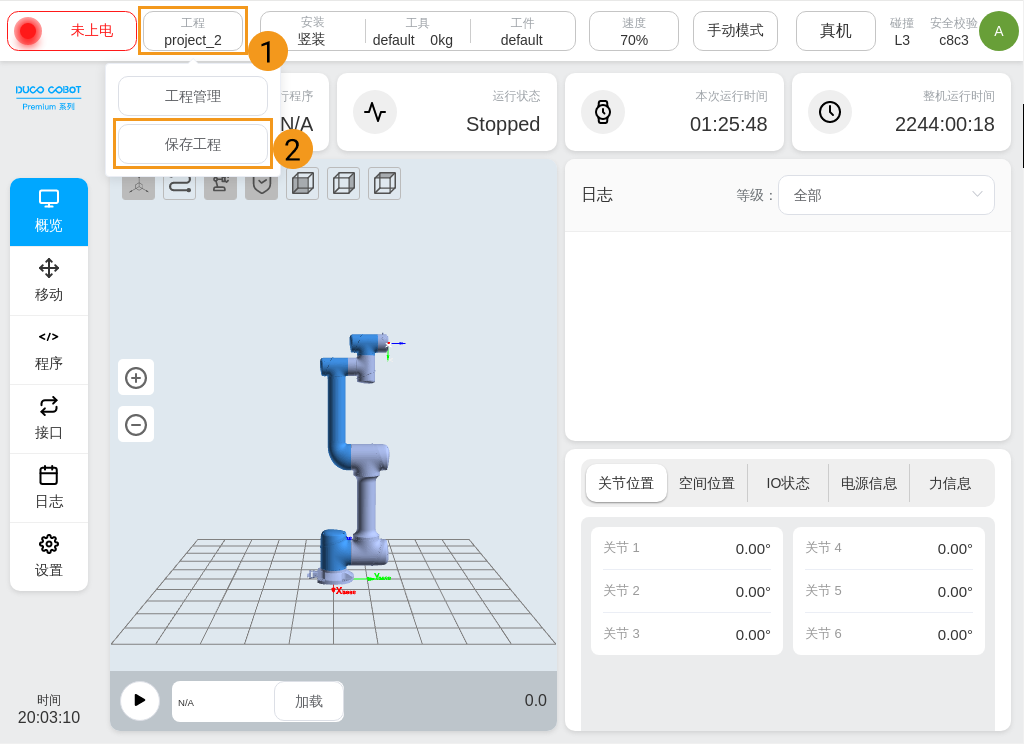Screen dimensions: 1024x744
Task: Open the 速度 70% speed control
Action: point(633,31)
